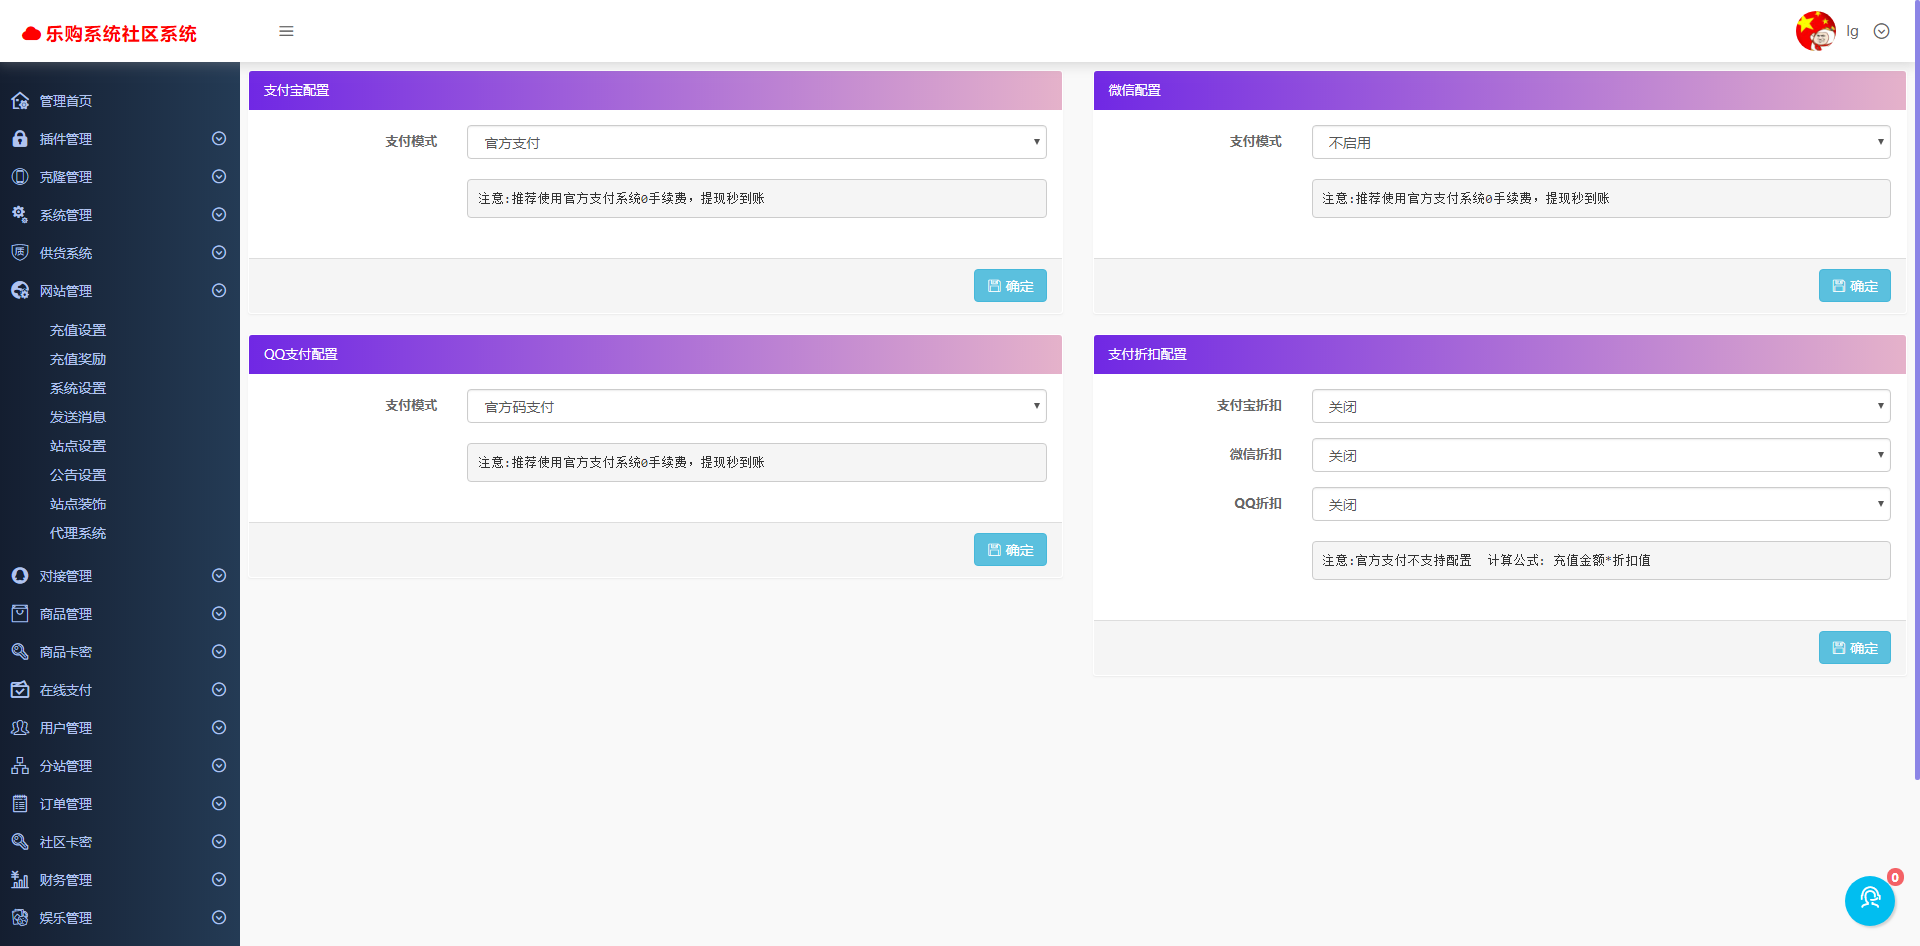
Task: Click 确定 in 支付折扣配置
Action: [1855, 647]
